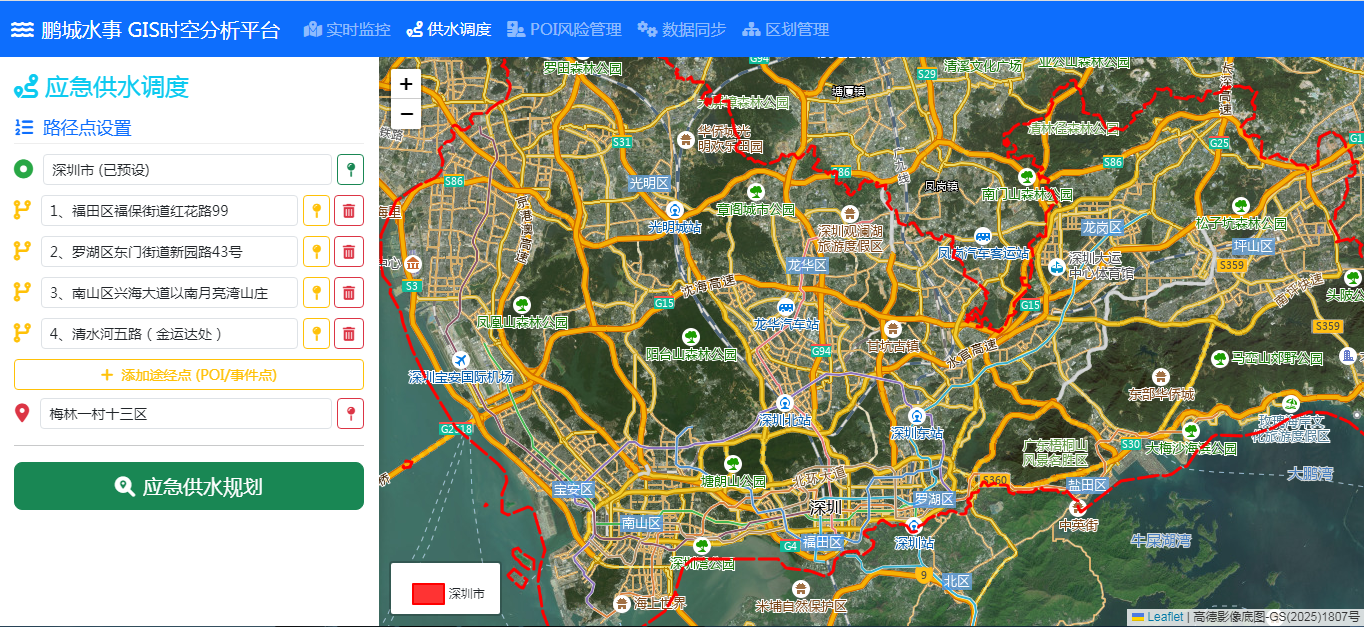Click waypoint 2 罗湖区东门街道新园路43号 field
The image size is (1364, 627).
169,252
